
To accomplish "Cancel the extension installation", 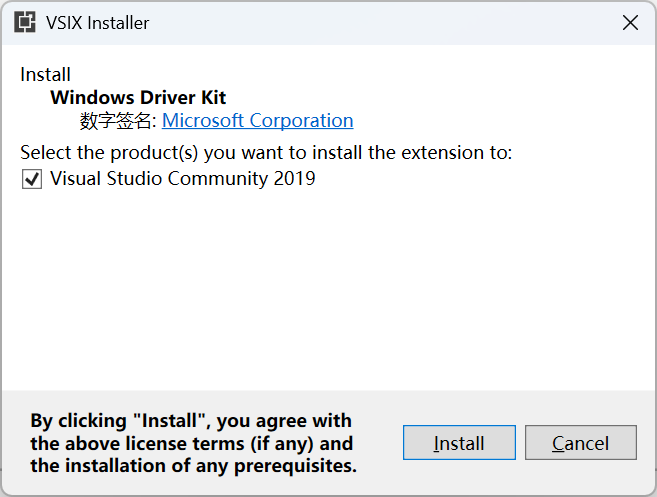I will (581, 443).
